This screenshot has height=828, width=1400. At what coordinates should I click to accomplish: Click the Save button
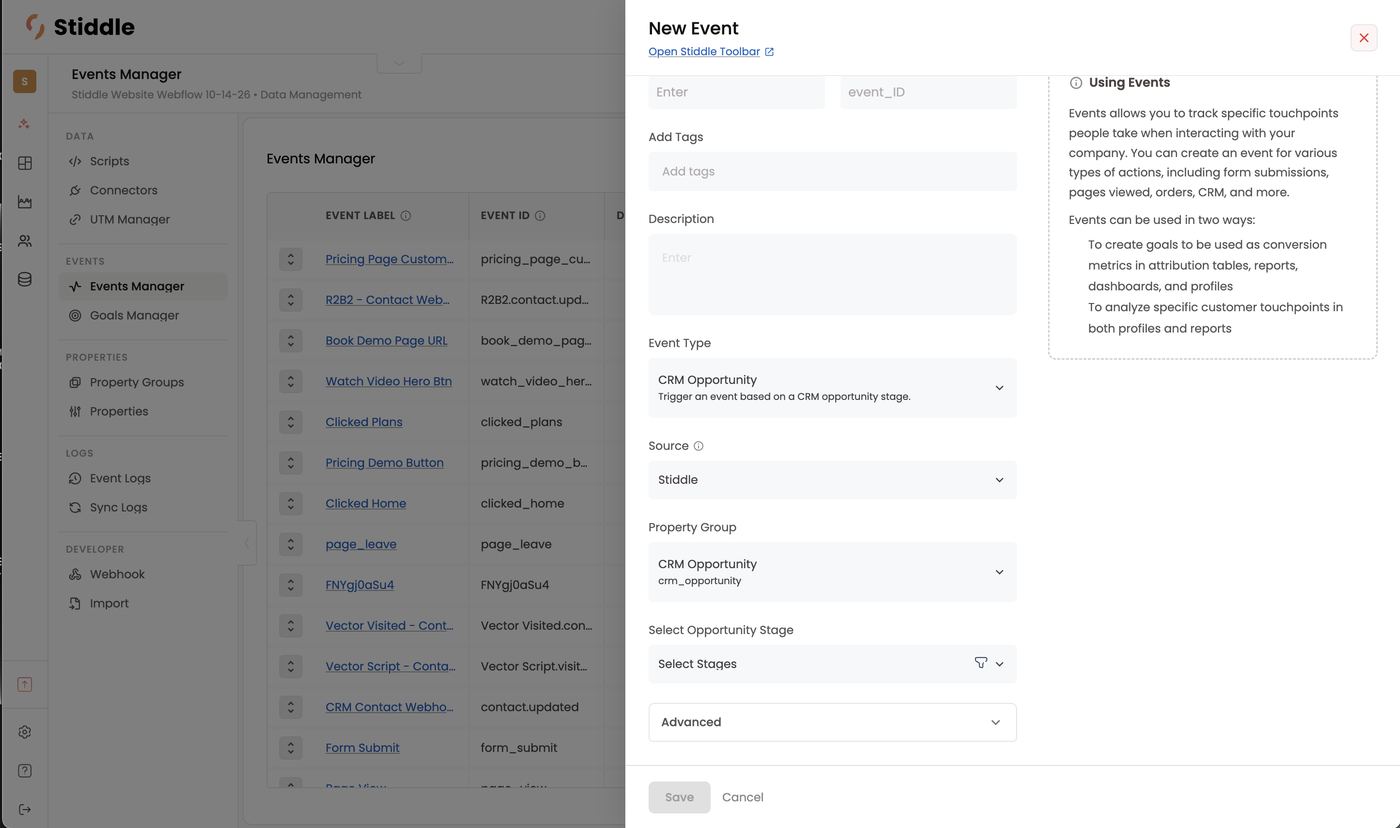coord(679,797)
